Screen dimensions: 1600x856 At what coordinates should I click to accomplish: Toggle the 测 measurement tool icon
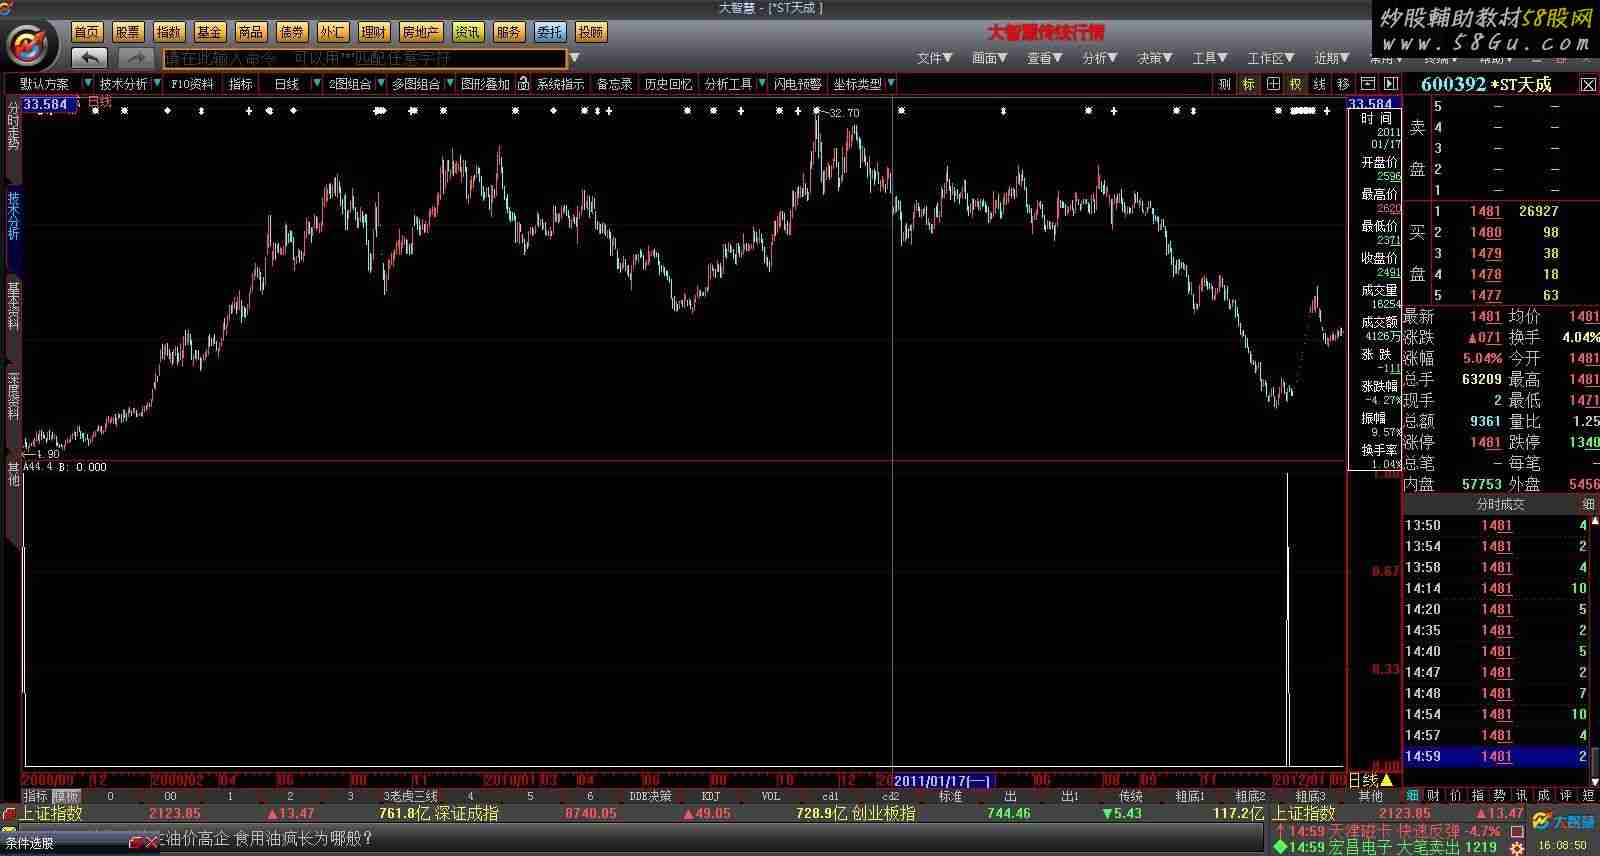pos(1225,84)
